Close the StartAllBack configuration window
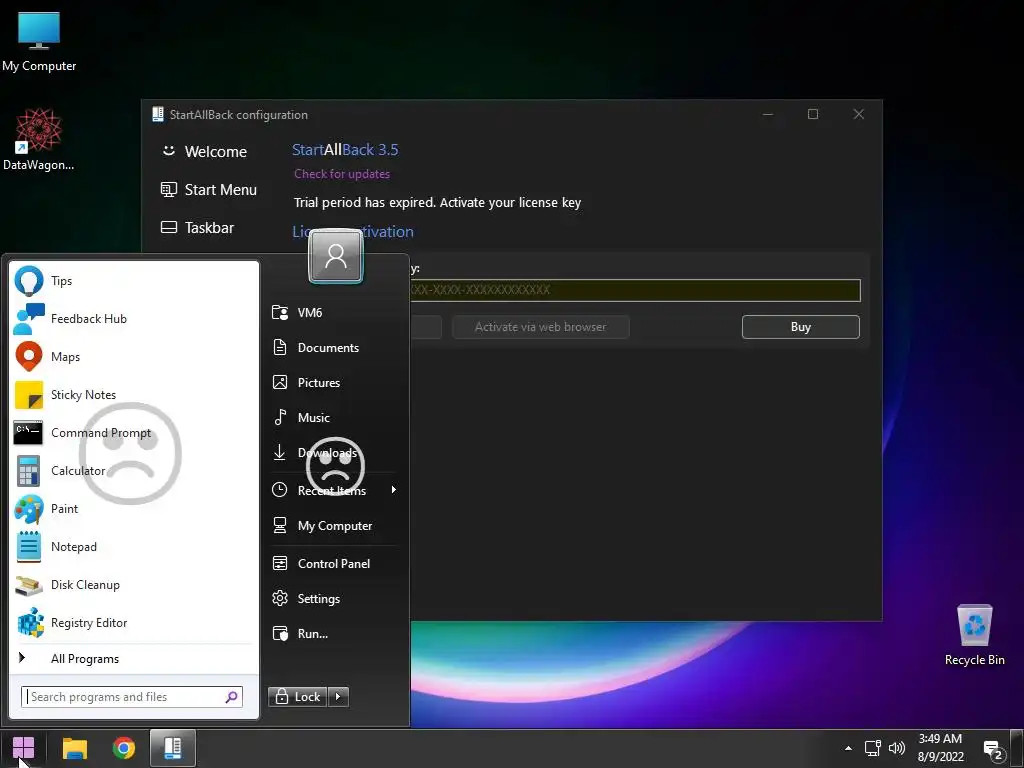This screenshot has width=1024, height=768. pyautogui.click(x=859, y=114)
